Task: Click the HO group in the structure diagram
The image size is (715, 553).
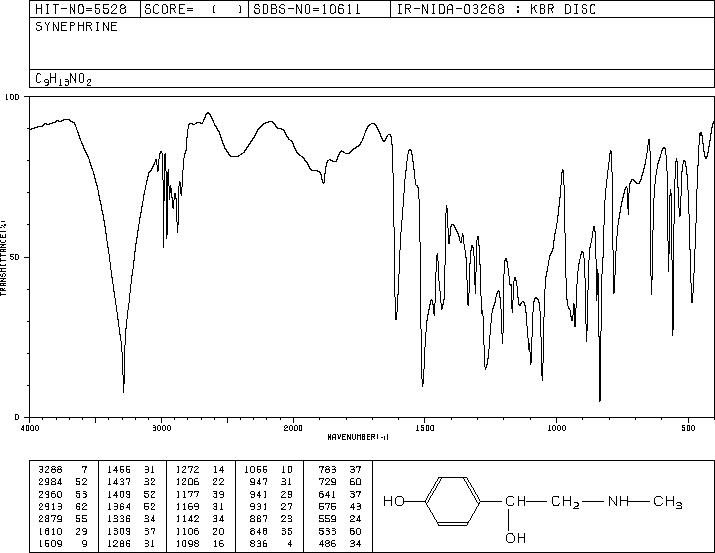Action: pos(394,501)
